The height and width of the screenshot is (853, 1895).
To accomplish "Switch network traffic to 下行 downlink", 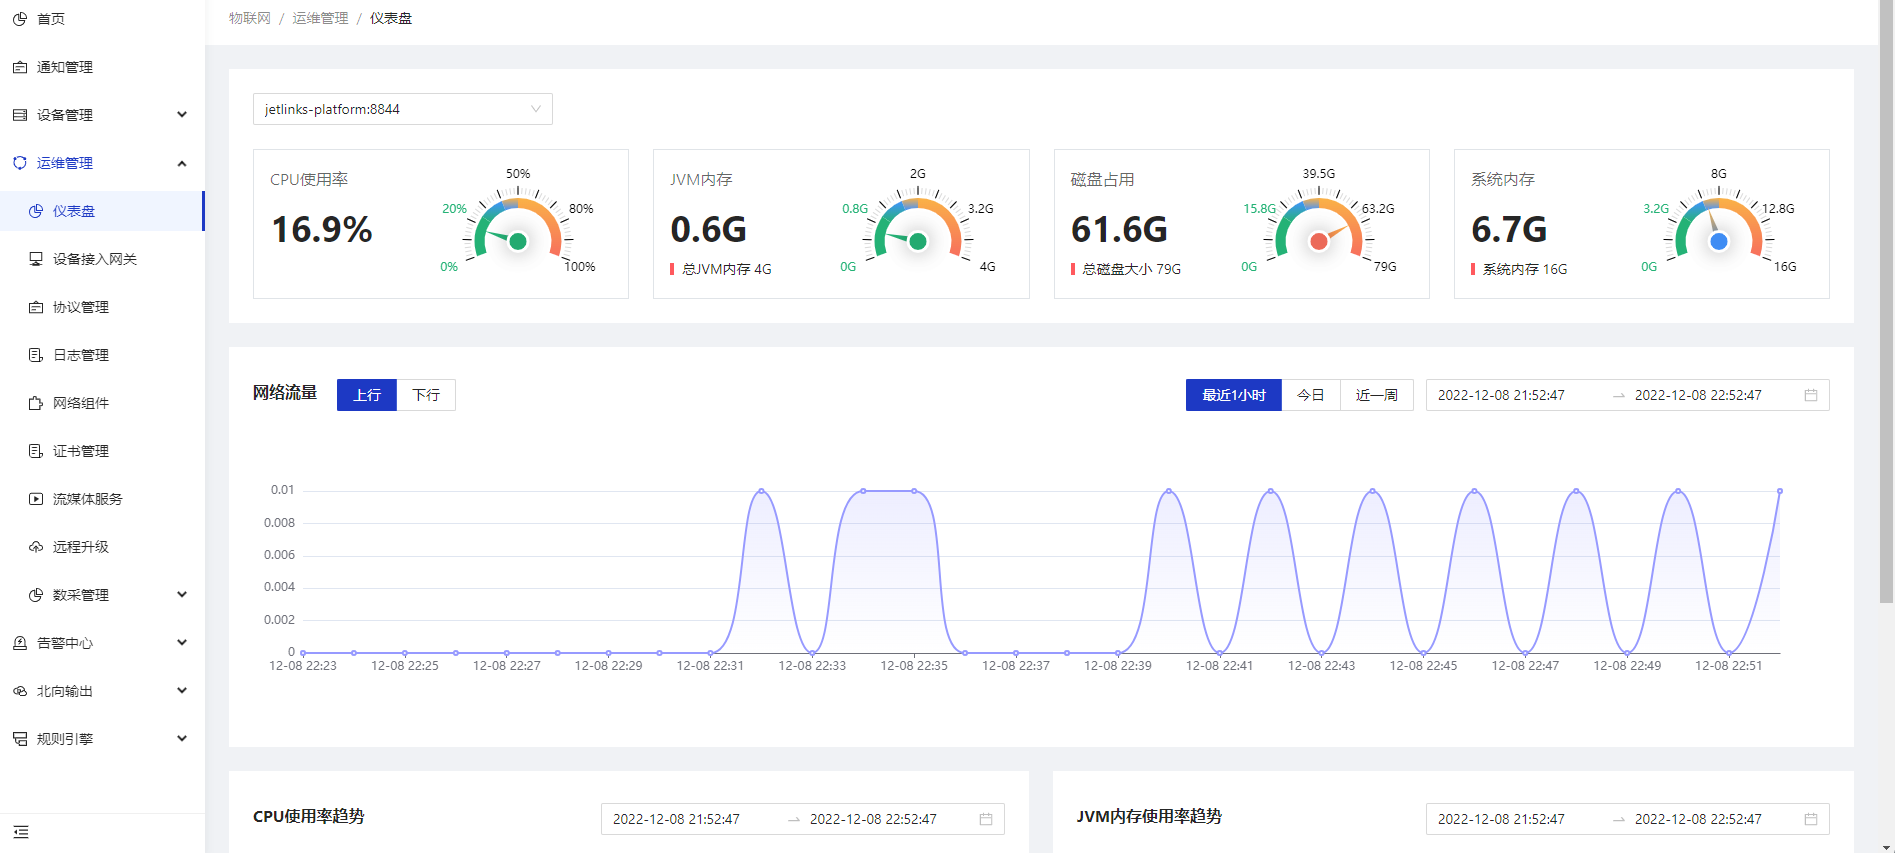I will click(426, 395).
